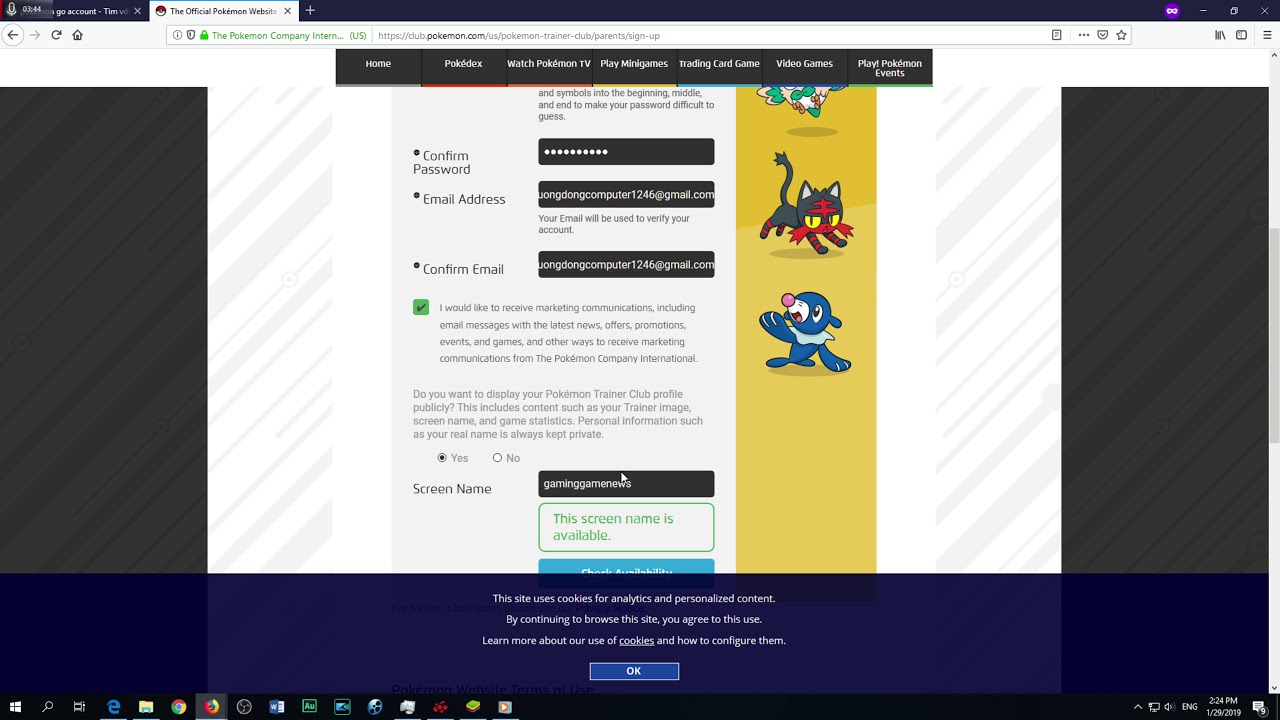The width and height of the screenshot is (1280, 720).
Task: Switch to the first browser tab
Action: click(72, 11)
